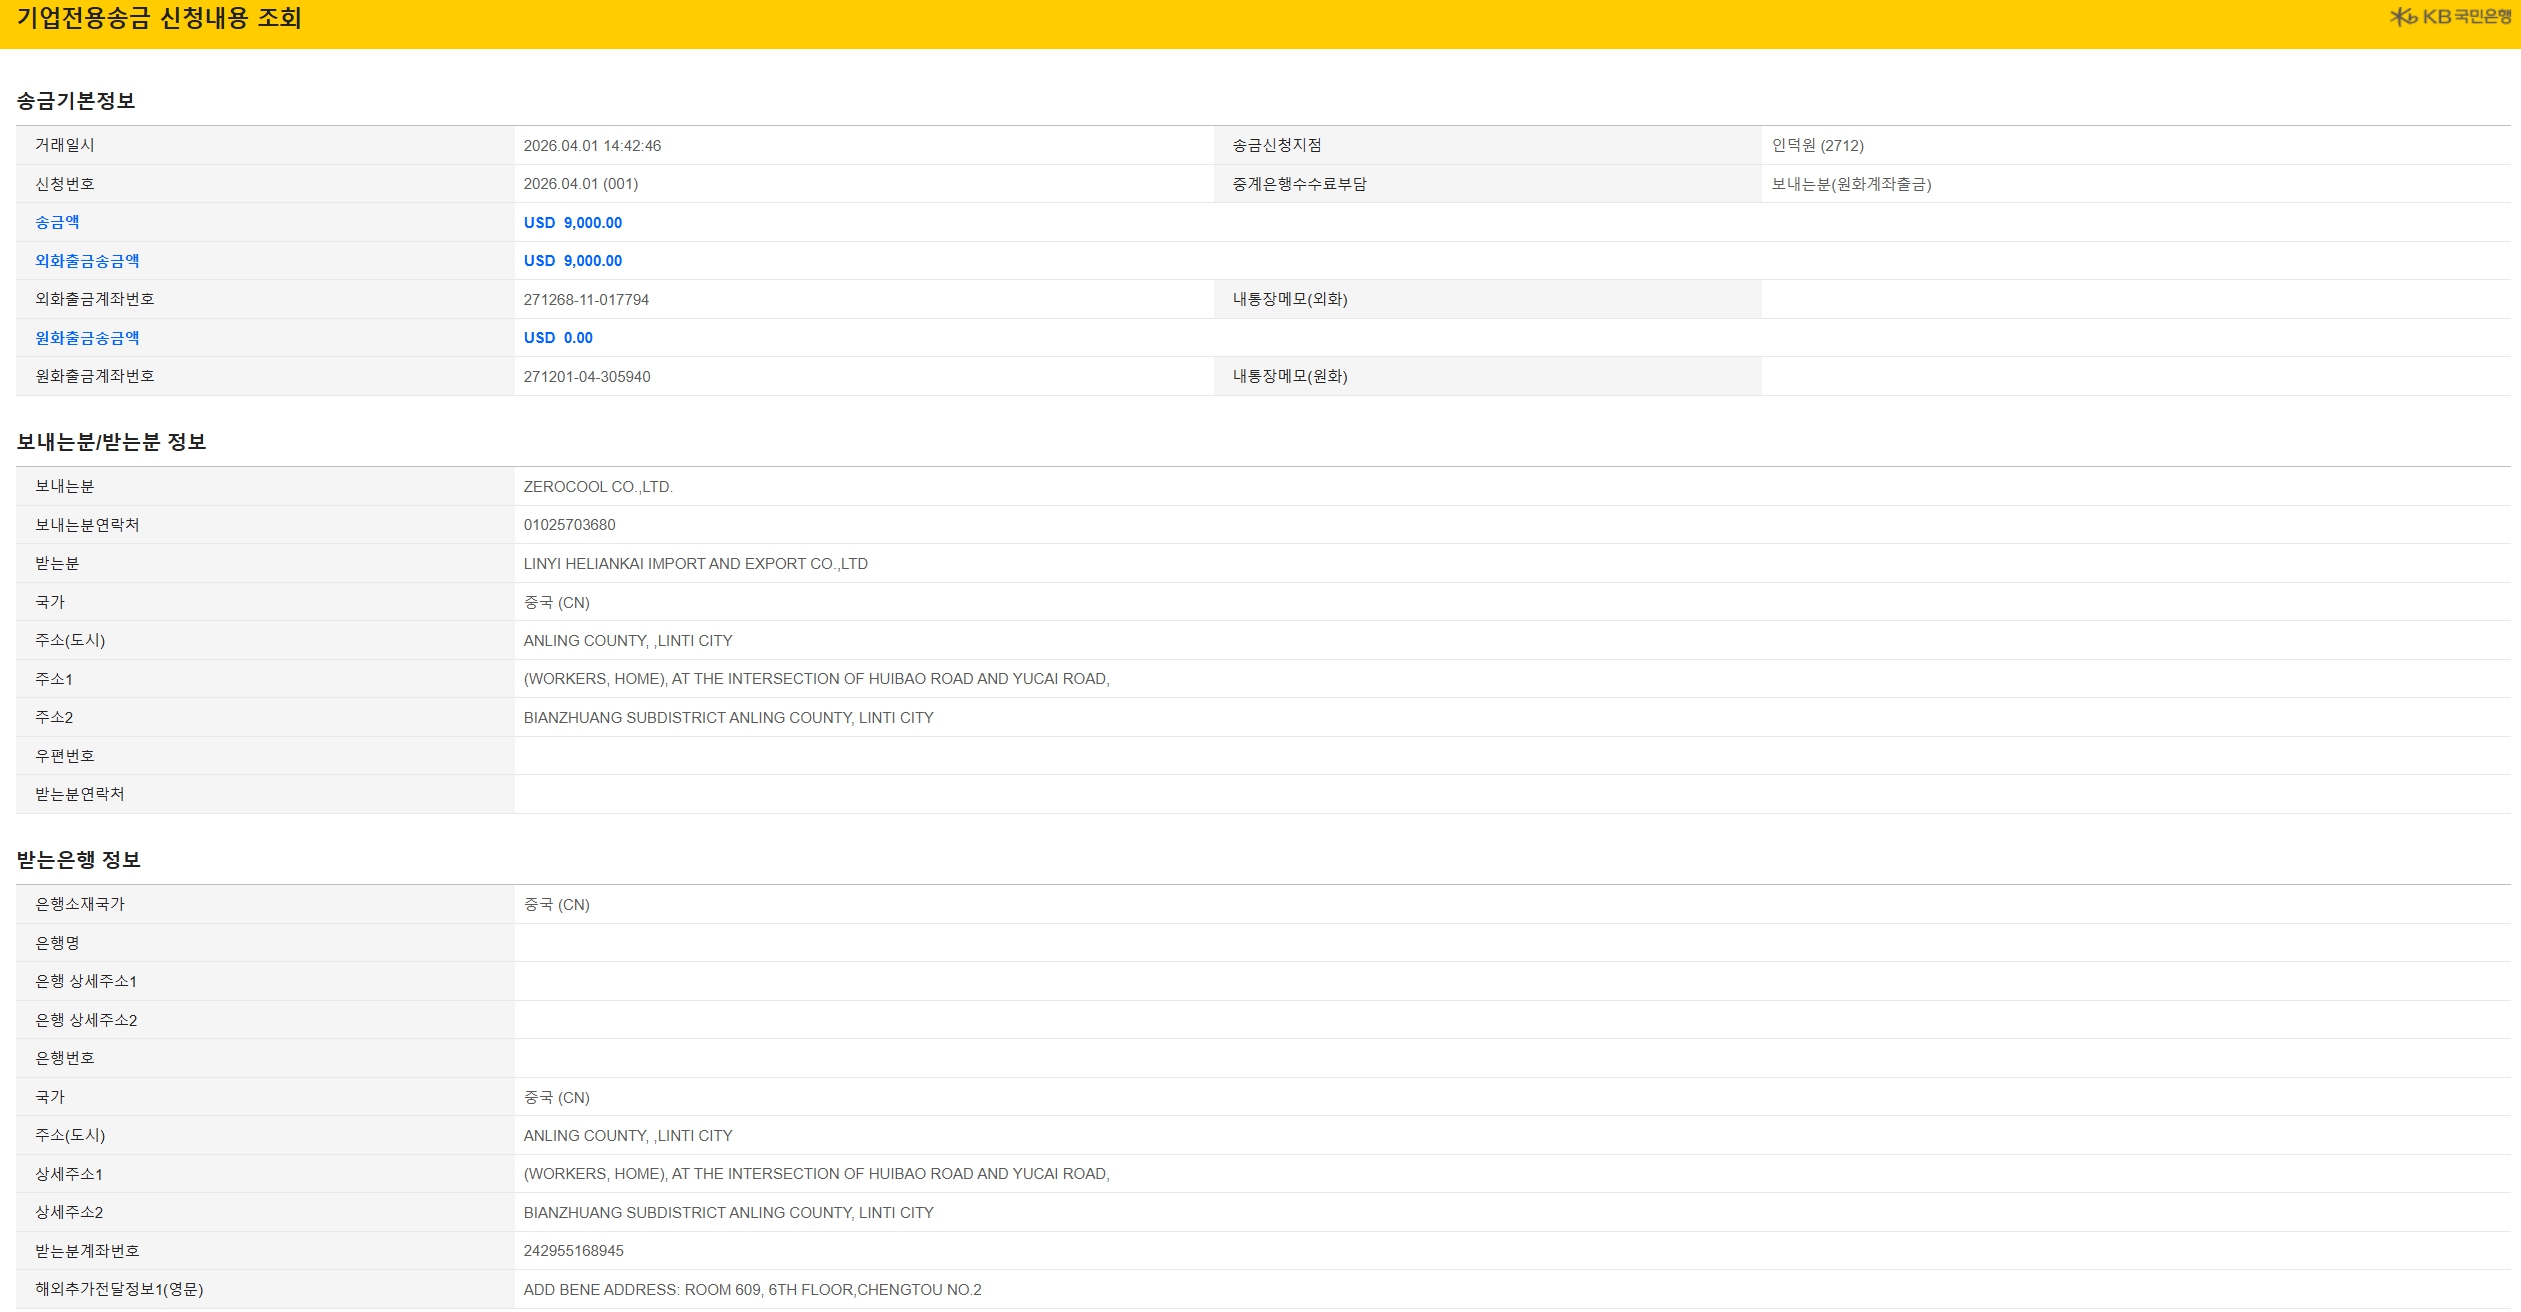The width and height of the screenshot is (2521, 1312).
Task: Click the 원화출금송금액 USD 0.00 value
Action: pos(558,338)
